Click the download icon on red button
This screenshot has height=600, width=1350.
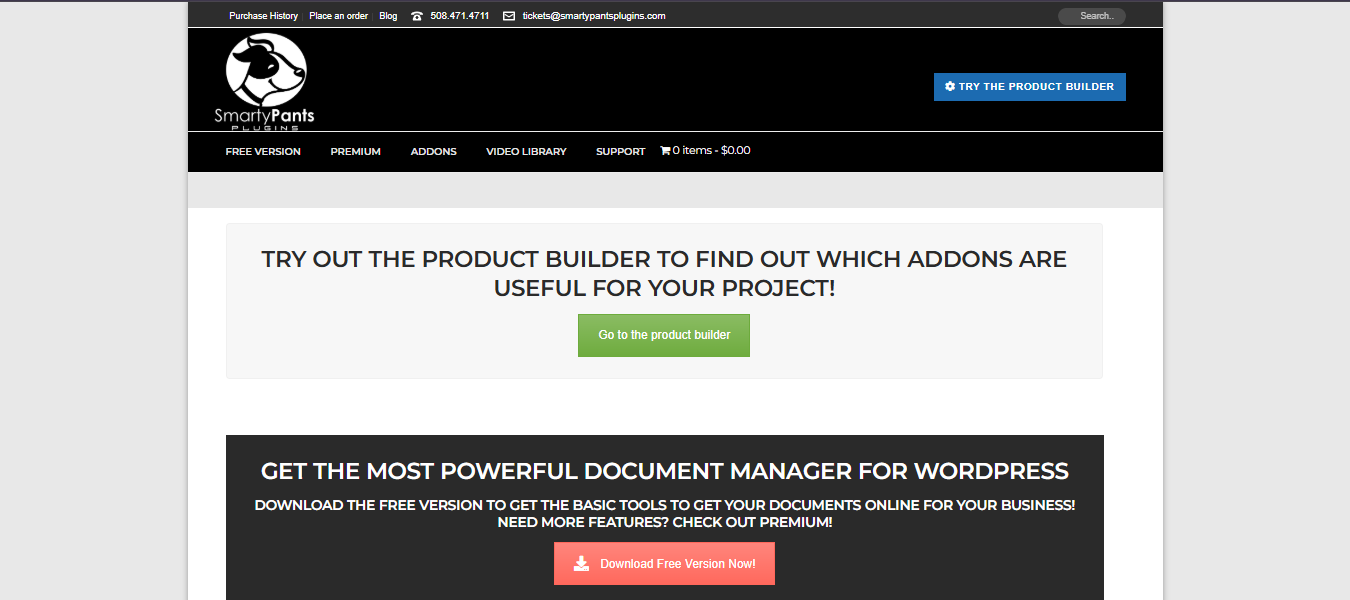pyautogui.click(x=582, y=564)
